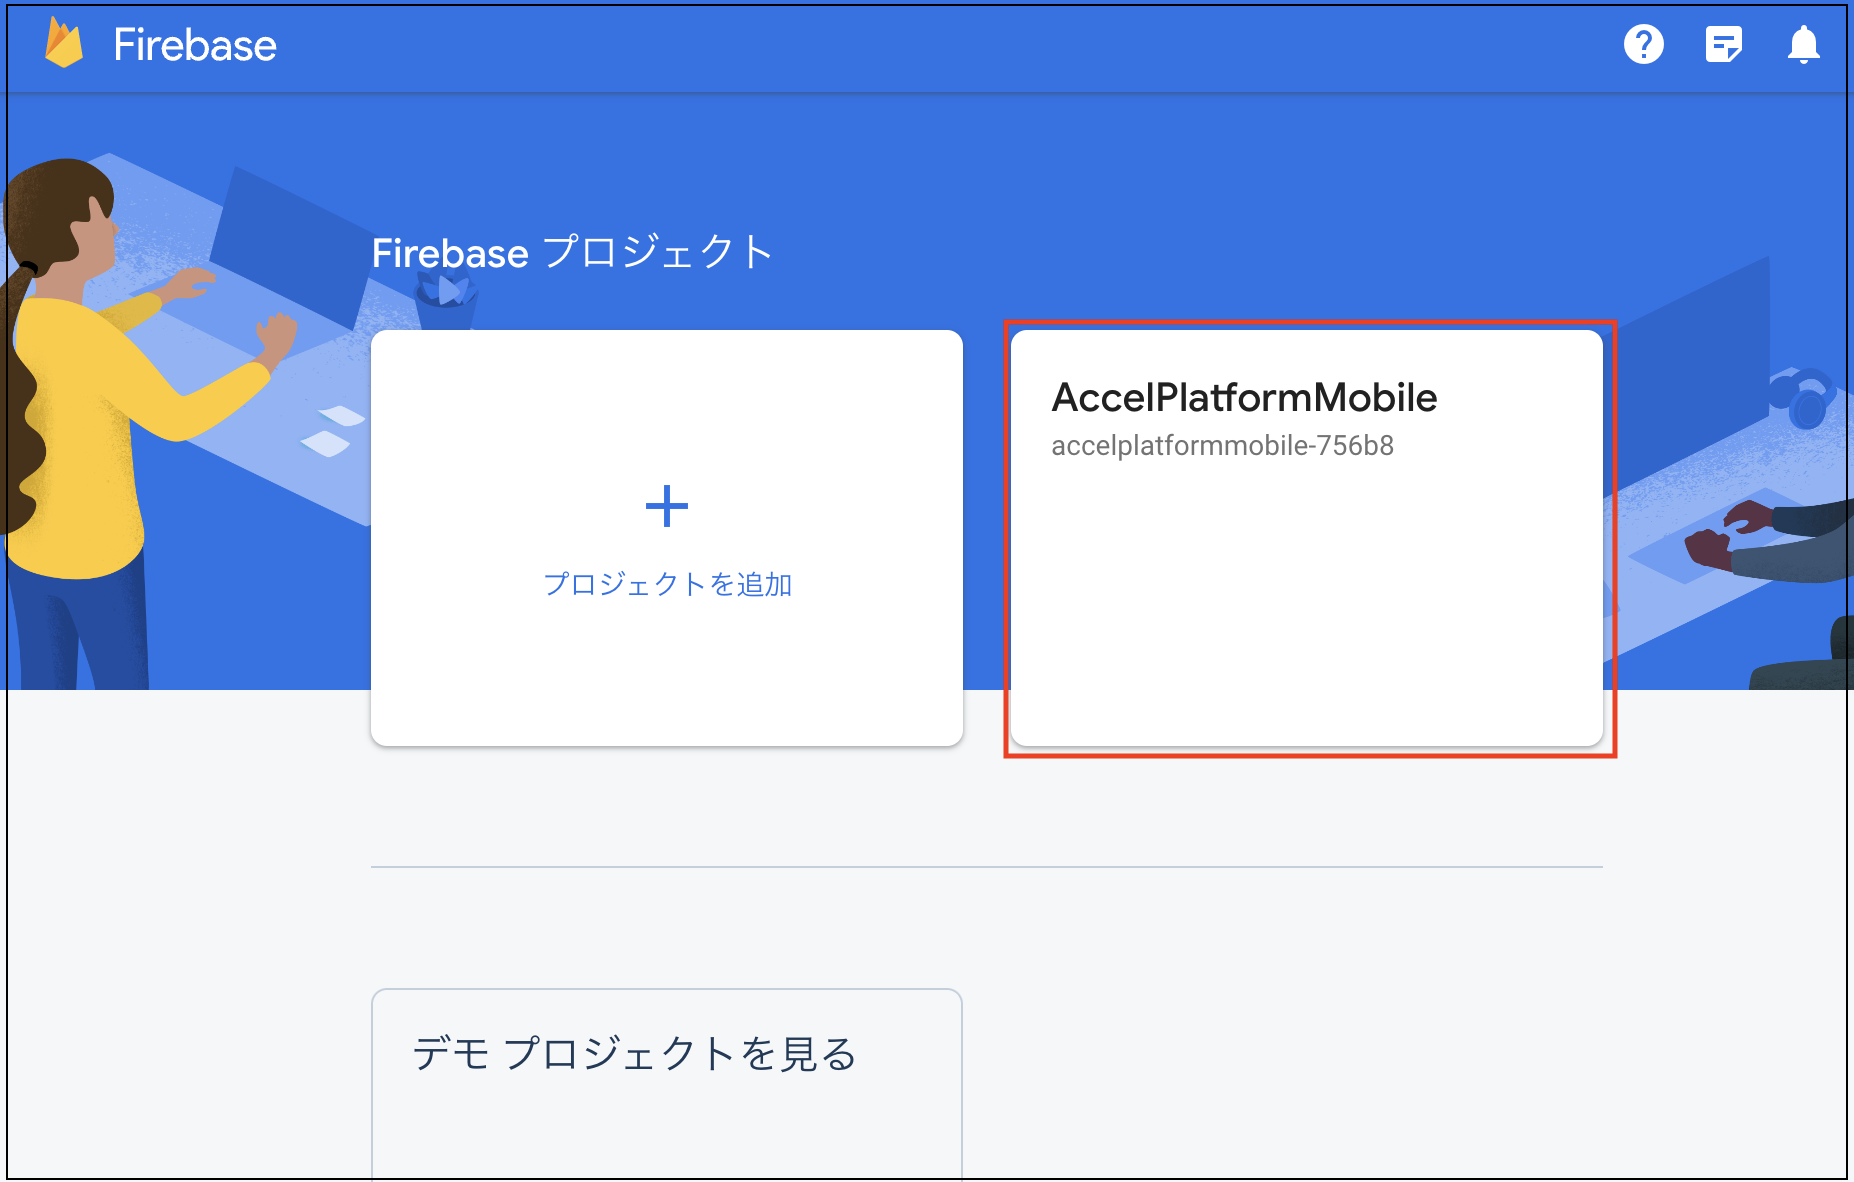Image resolution: width=1854 pixels, height=1182 pixels.
Task: Click the デモ プロジェクトを見る heading text
Action: (635, 1054)
